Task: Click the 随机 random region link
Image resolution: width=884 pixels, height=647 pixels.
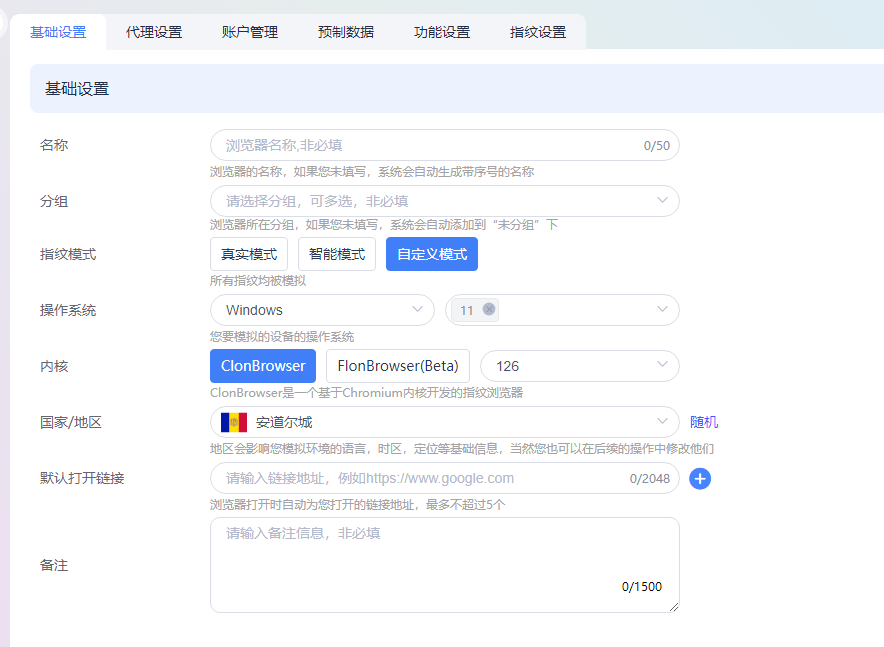Action: tap(704, 422)
